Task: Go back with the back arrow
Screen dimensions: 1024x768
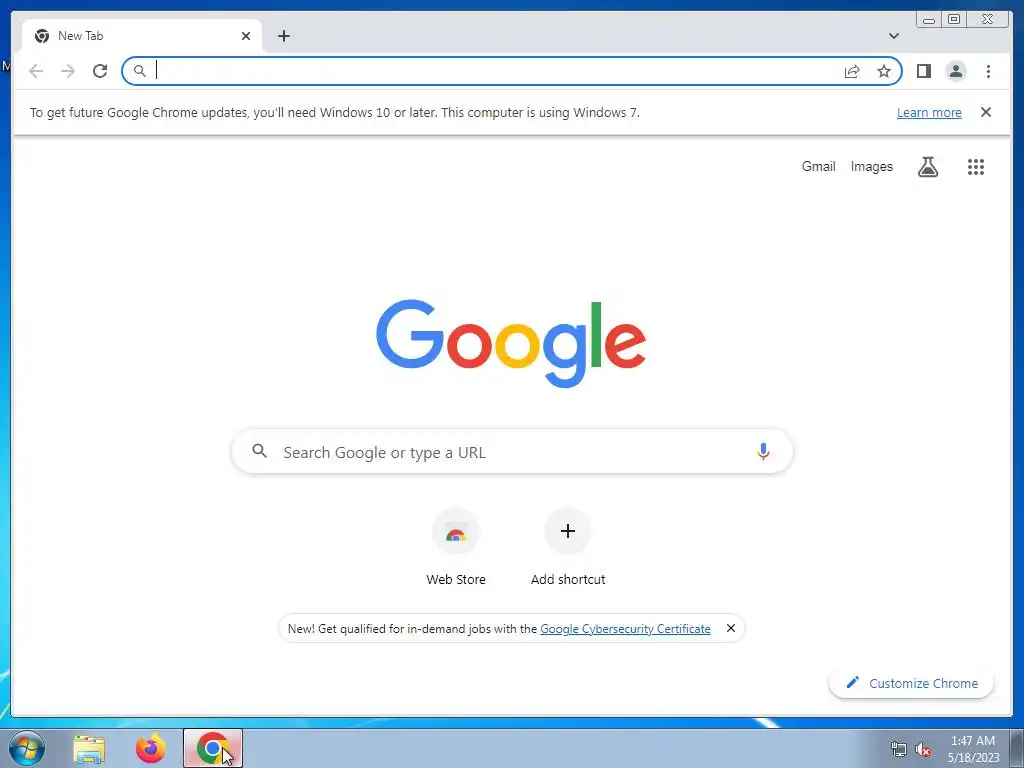Action: [x=36, y=71]
